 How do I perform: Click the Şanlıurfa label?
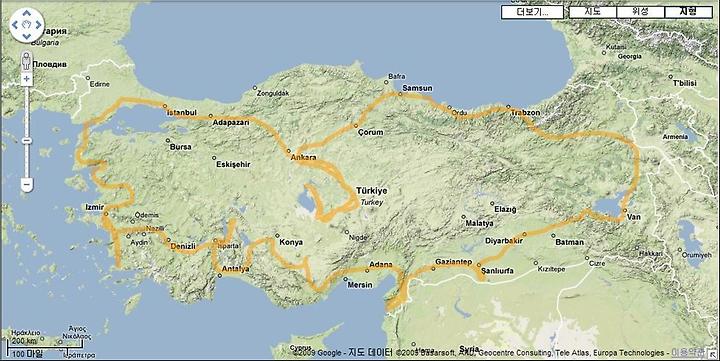point(497,271)
